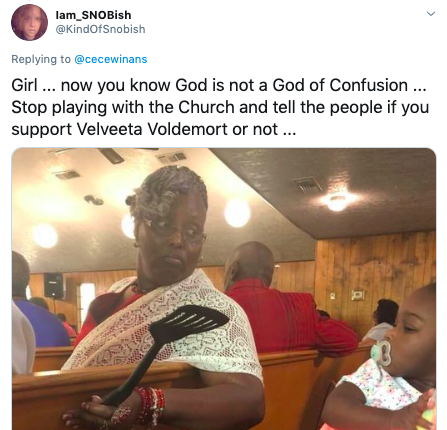Viewport: 447px width, 430px height.
Task: Click the ceiling air vent above the lamp
Action: click(x=307, y=184)
